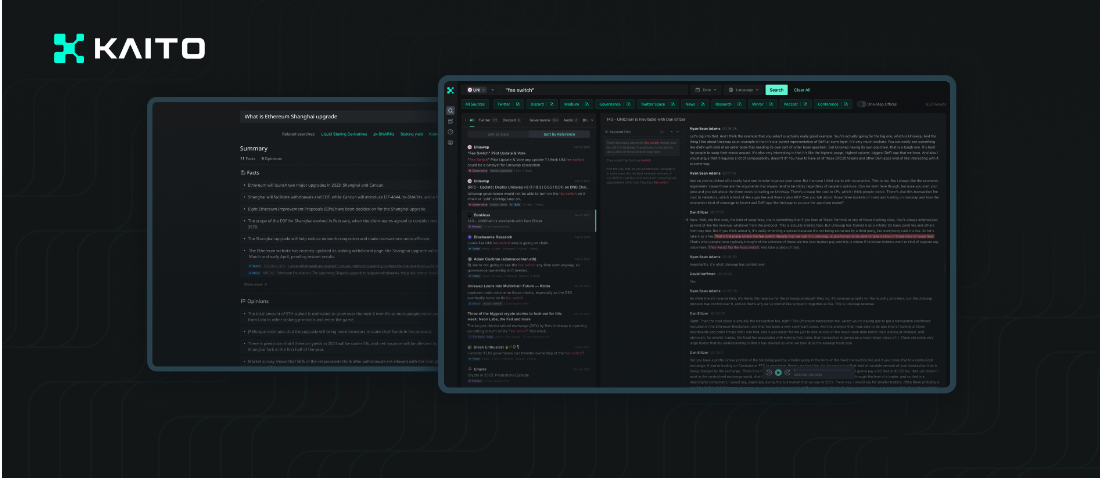Image resolution: width=1101 pixels, height=480 pixels.
Task: Toggle the News source filter
Action: [x=695, y=104]
